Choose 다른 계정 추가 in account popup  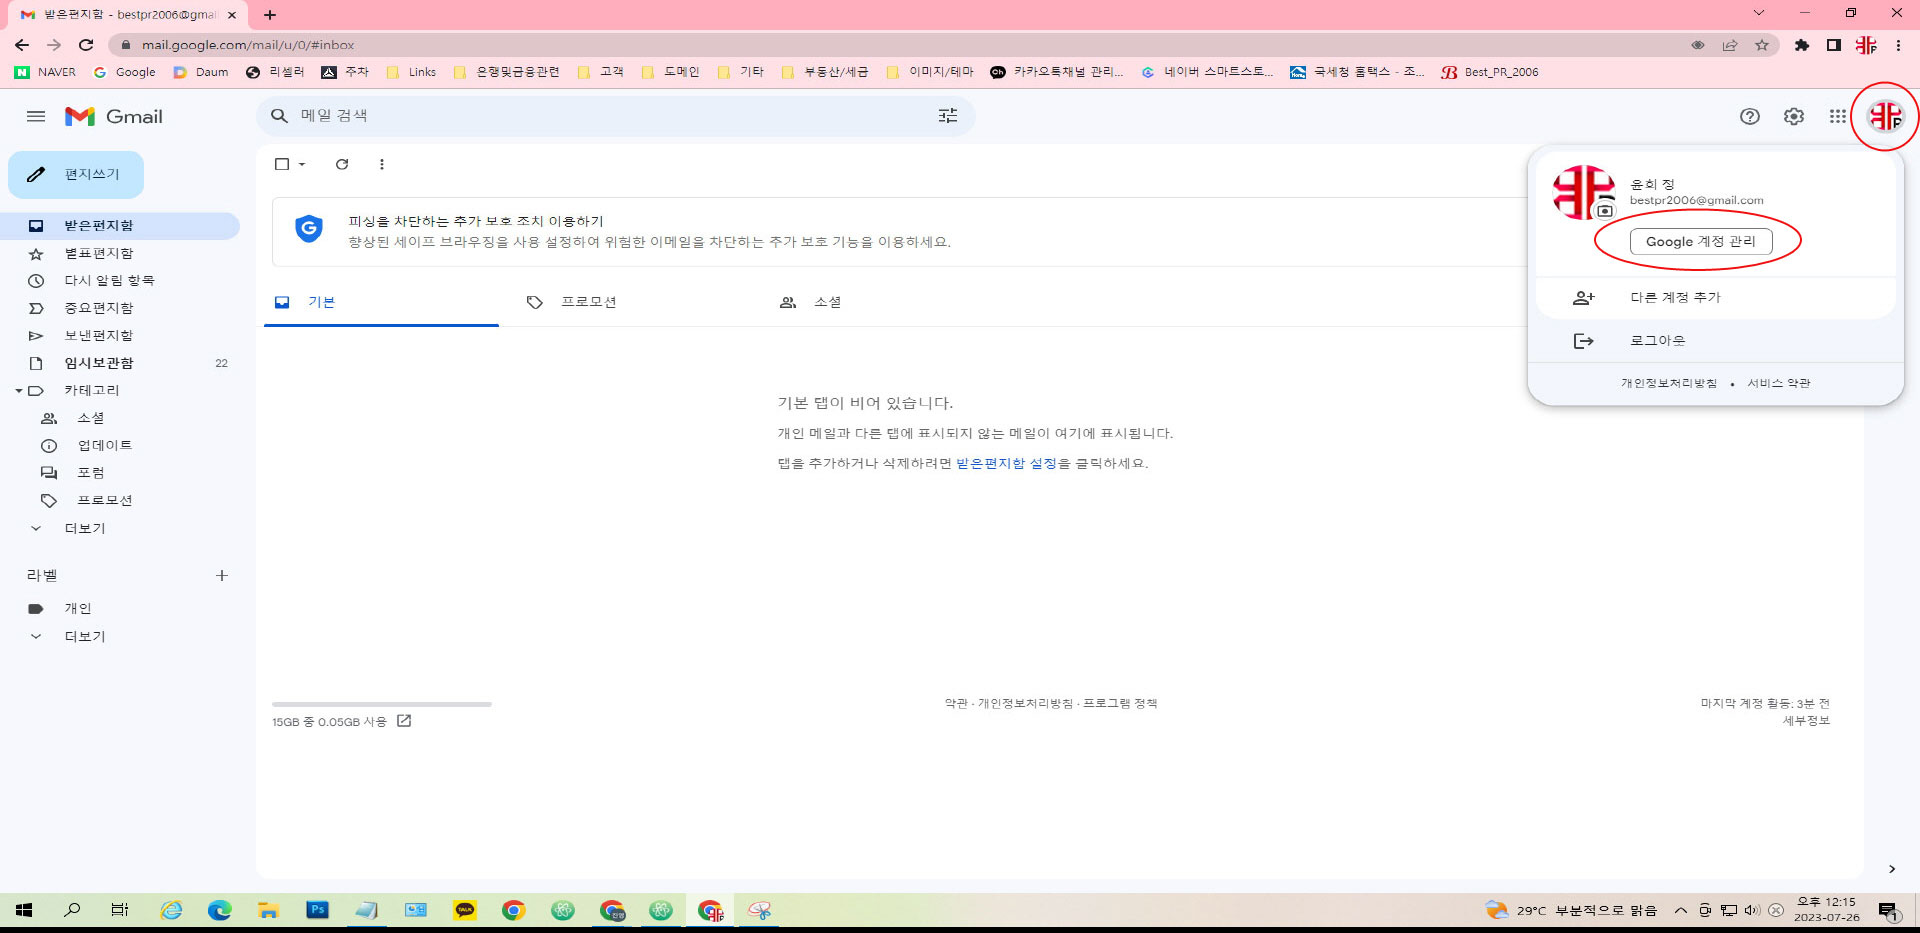click(1715, 298)
